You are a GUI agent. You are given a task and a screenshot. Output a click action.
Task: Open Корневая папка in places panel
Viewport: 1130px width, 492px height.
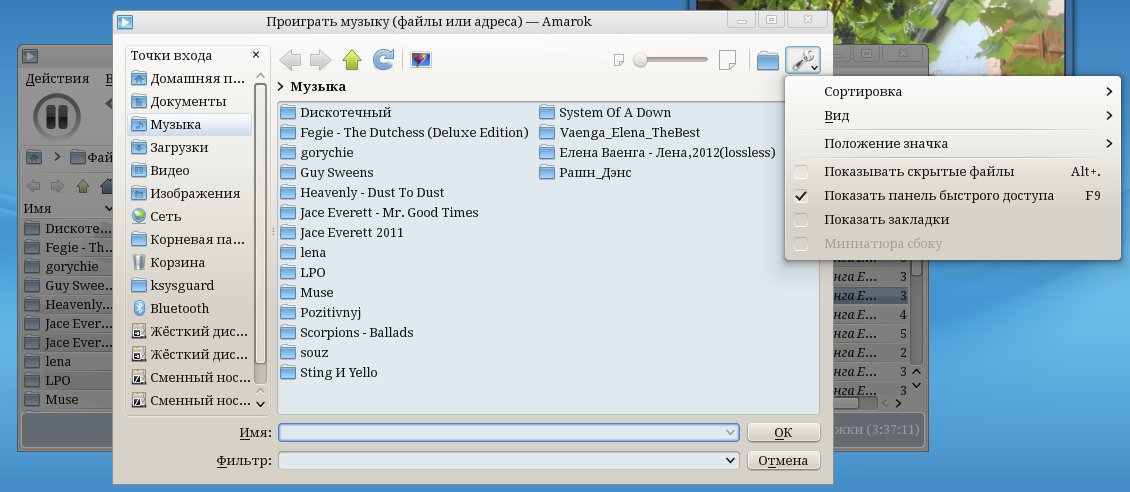pyautogui.click(x=190, y=239)
